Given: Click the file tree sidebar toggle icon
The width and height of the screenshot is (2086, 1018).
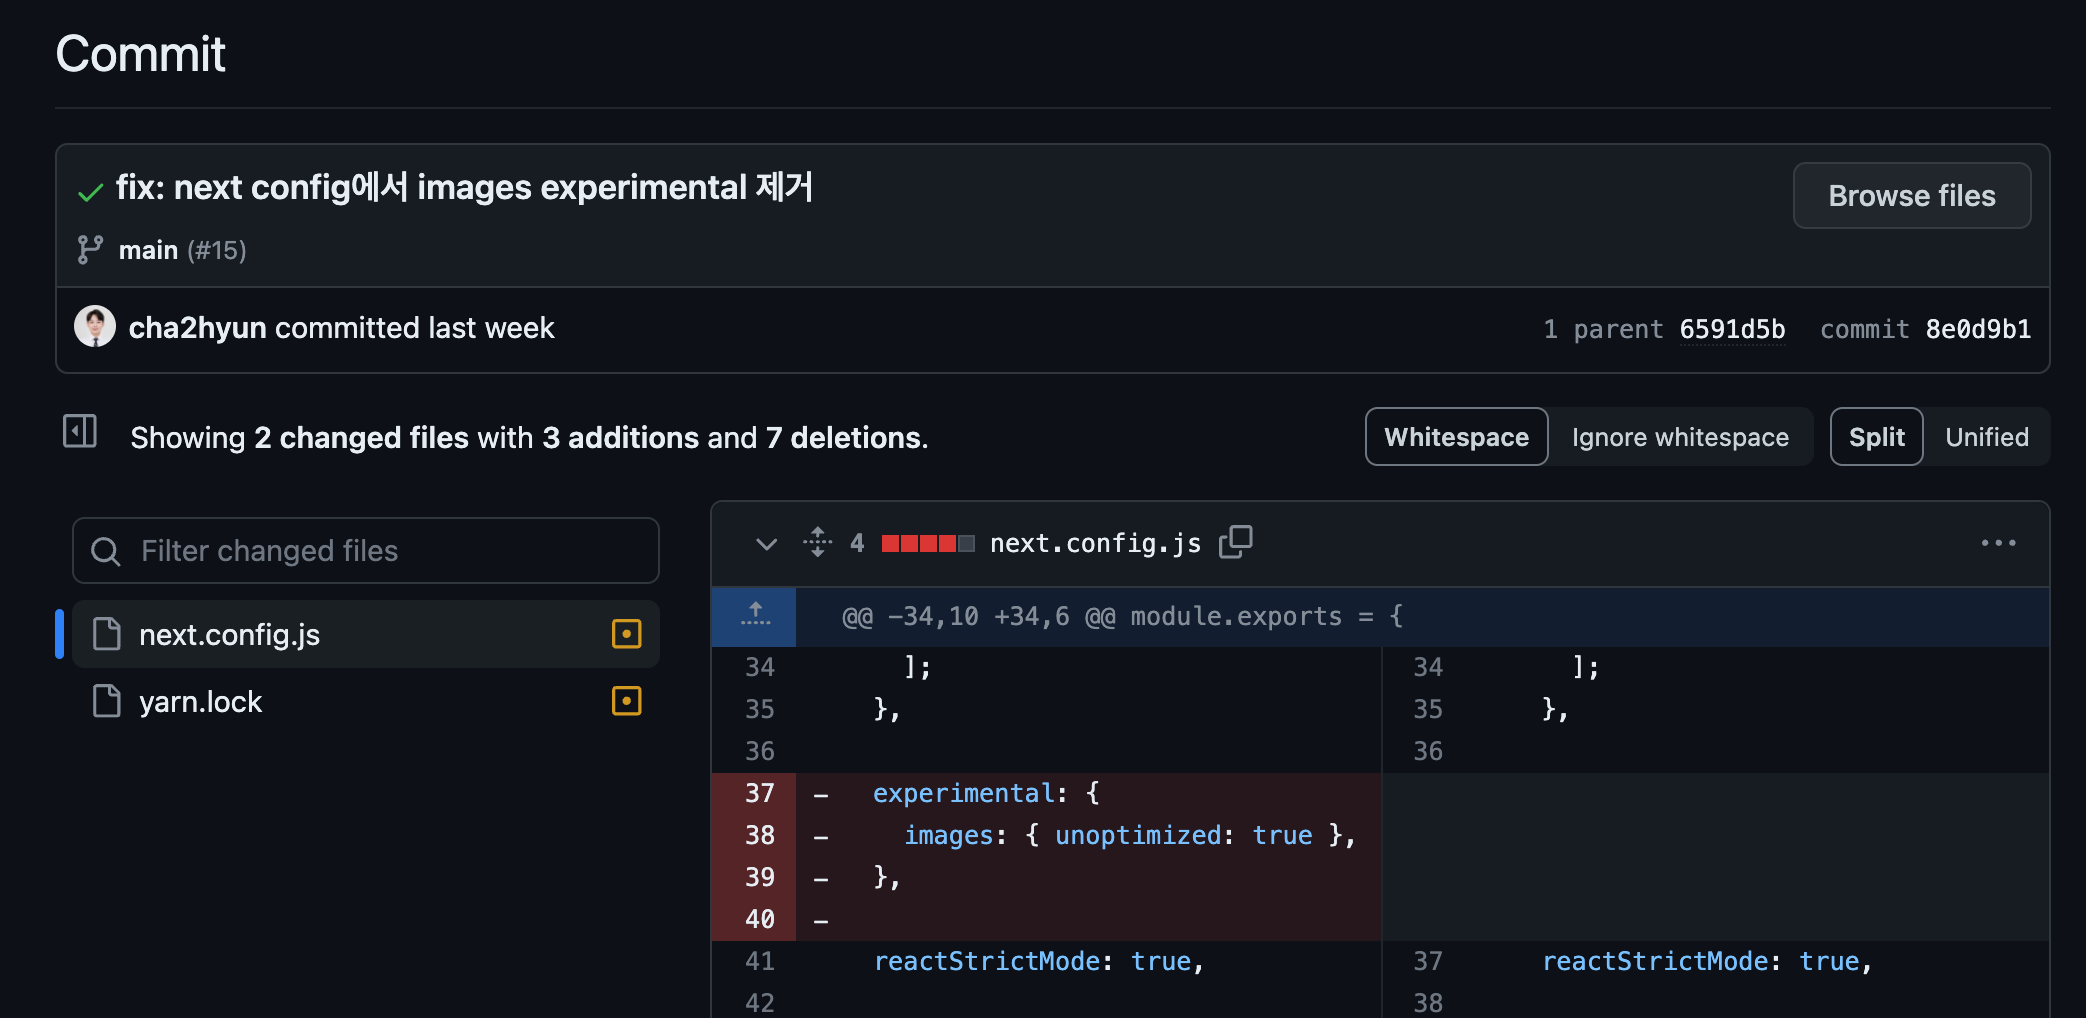Looking at the screenshot, I should point(80,432).
